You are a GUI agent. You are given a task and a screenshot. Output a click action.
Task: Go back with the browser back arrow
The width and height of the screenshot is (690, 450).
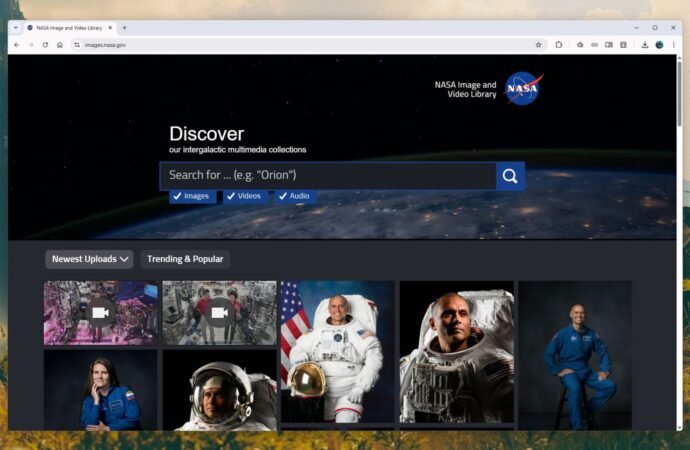(x=17, y=45)
